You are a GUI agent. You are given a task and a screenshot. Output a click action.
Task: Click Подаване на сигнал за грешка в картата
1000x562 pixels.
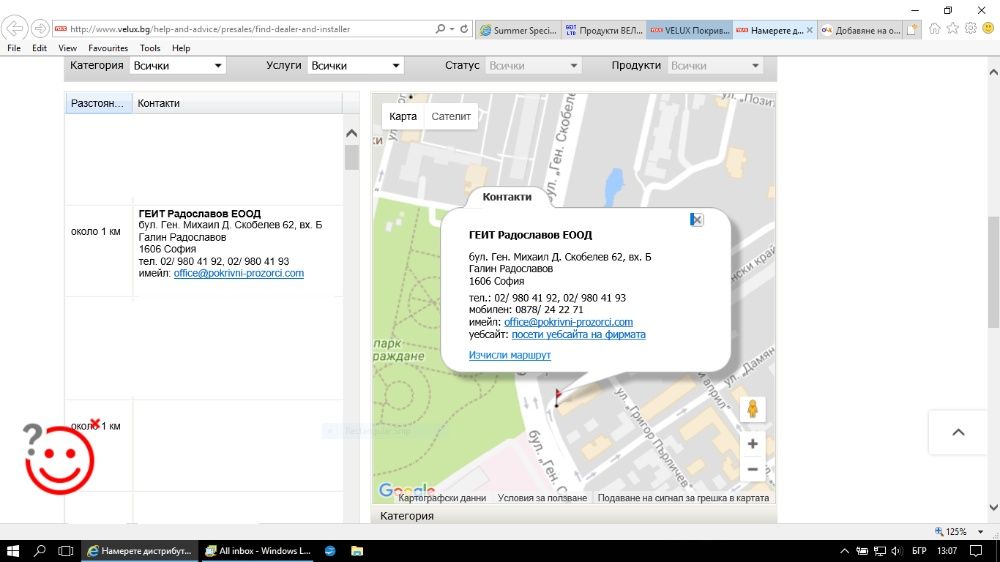683,498
